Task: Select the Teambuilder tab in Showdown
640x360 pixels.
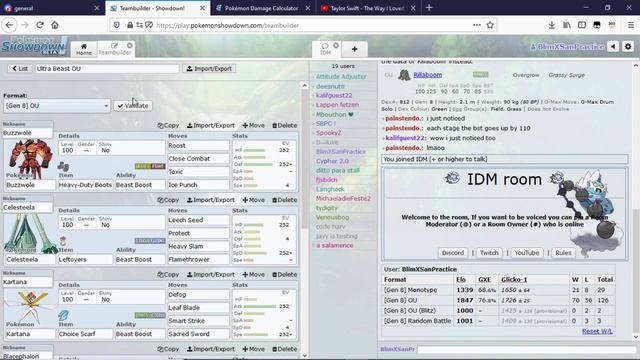Action: pos(115,49)
